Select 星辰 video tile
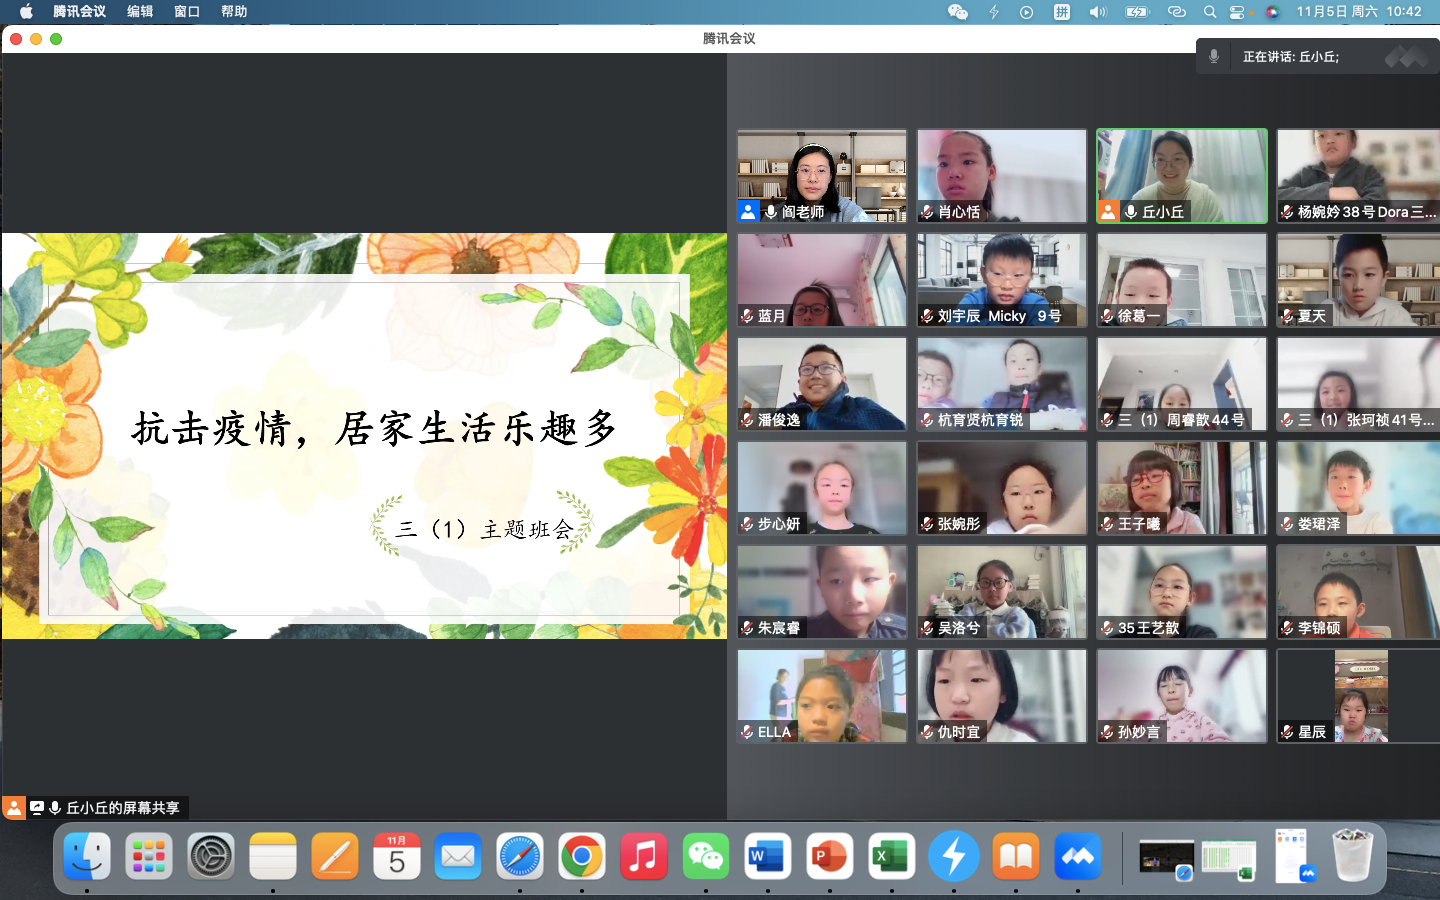 (x=1359, y=696)
